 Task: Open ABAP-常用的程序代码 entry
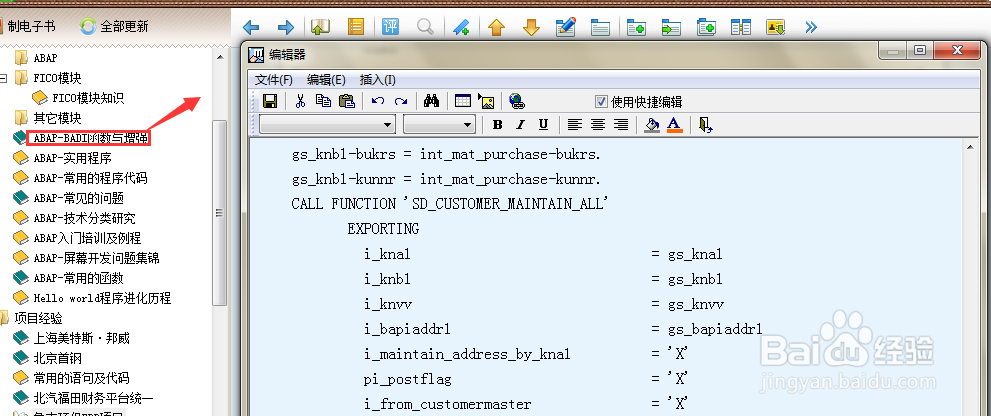90,178
